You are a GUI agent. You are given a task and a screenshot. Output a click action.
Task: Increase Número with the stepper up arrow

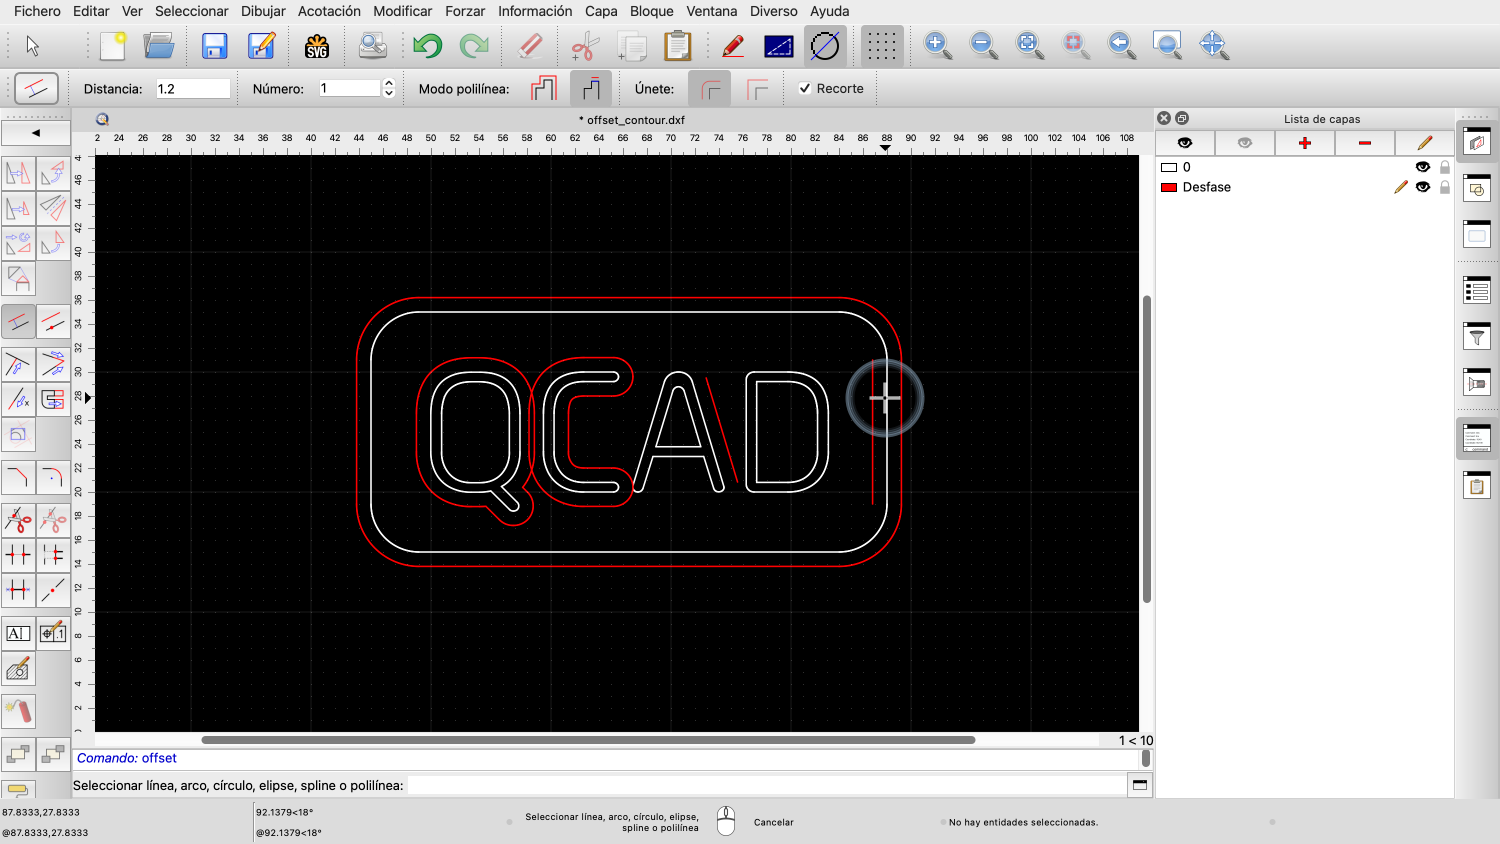point(389,83)
